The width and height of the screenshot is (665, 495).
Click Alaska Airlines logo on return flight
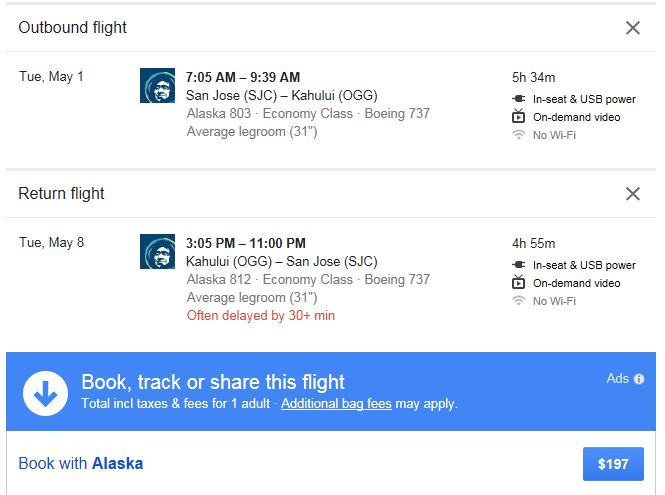(x=158, y=252)
